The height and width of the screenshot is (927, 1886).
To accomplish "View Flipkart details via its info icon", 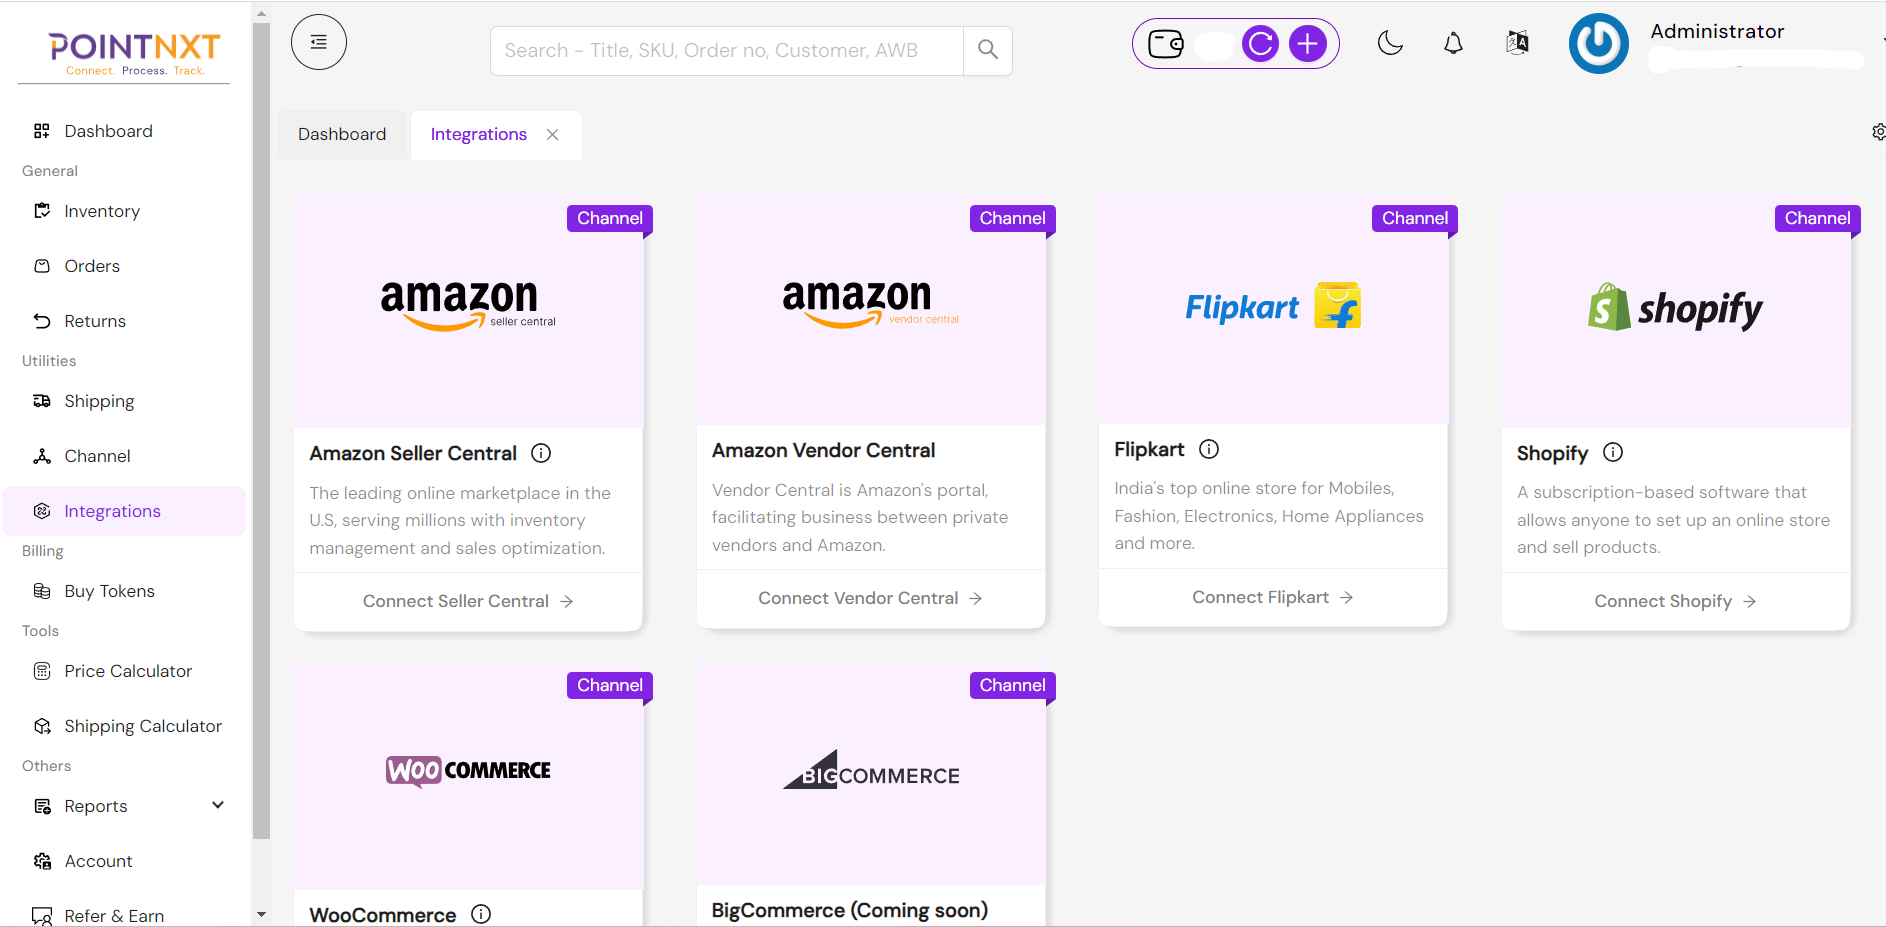I will (1209, 449).
